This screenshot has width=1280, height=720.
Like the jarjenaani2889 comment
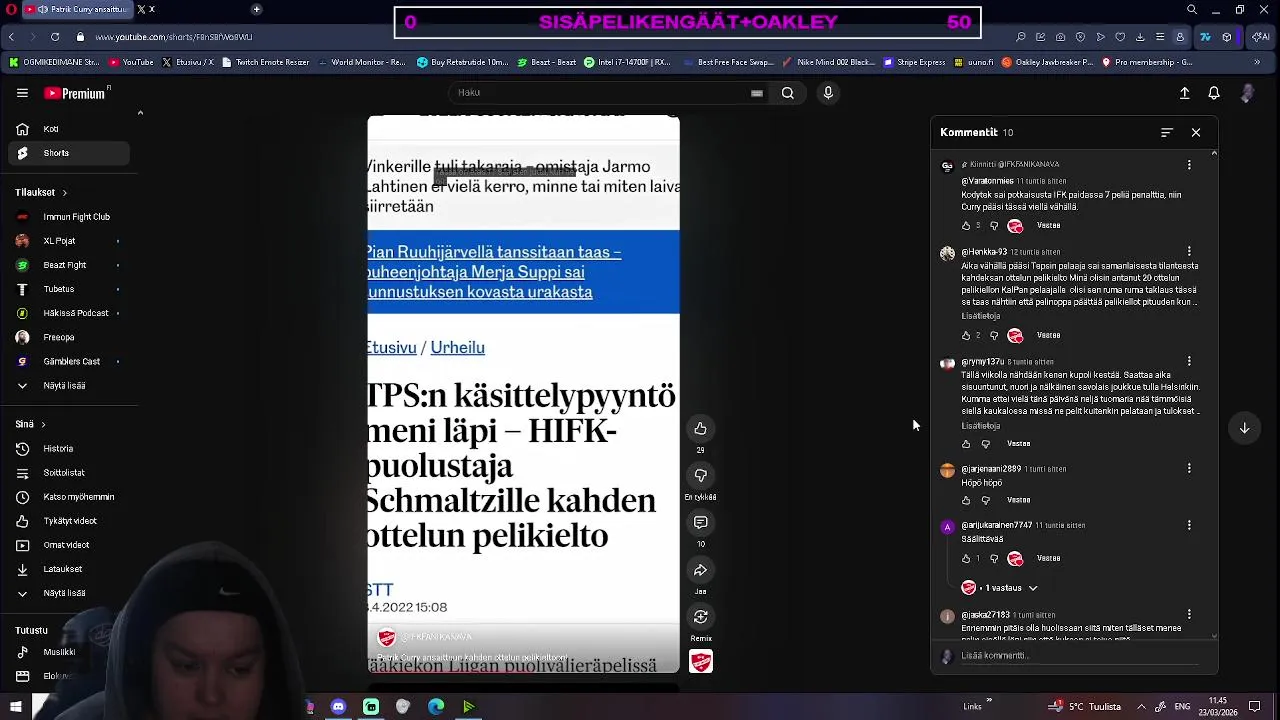pos(966,500)
